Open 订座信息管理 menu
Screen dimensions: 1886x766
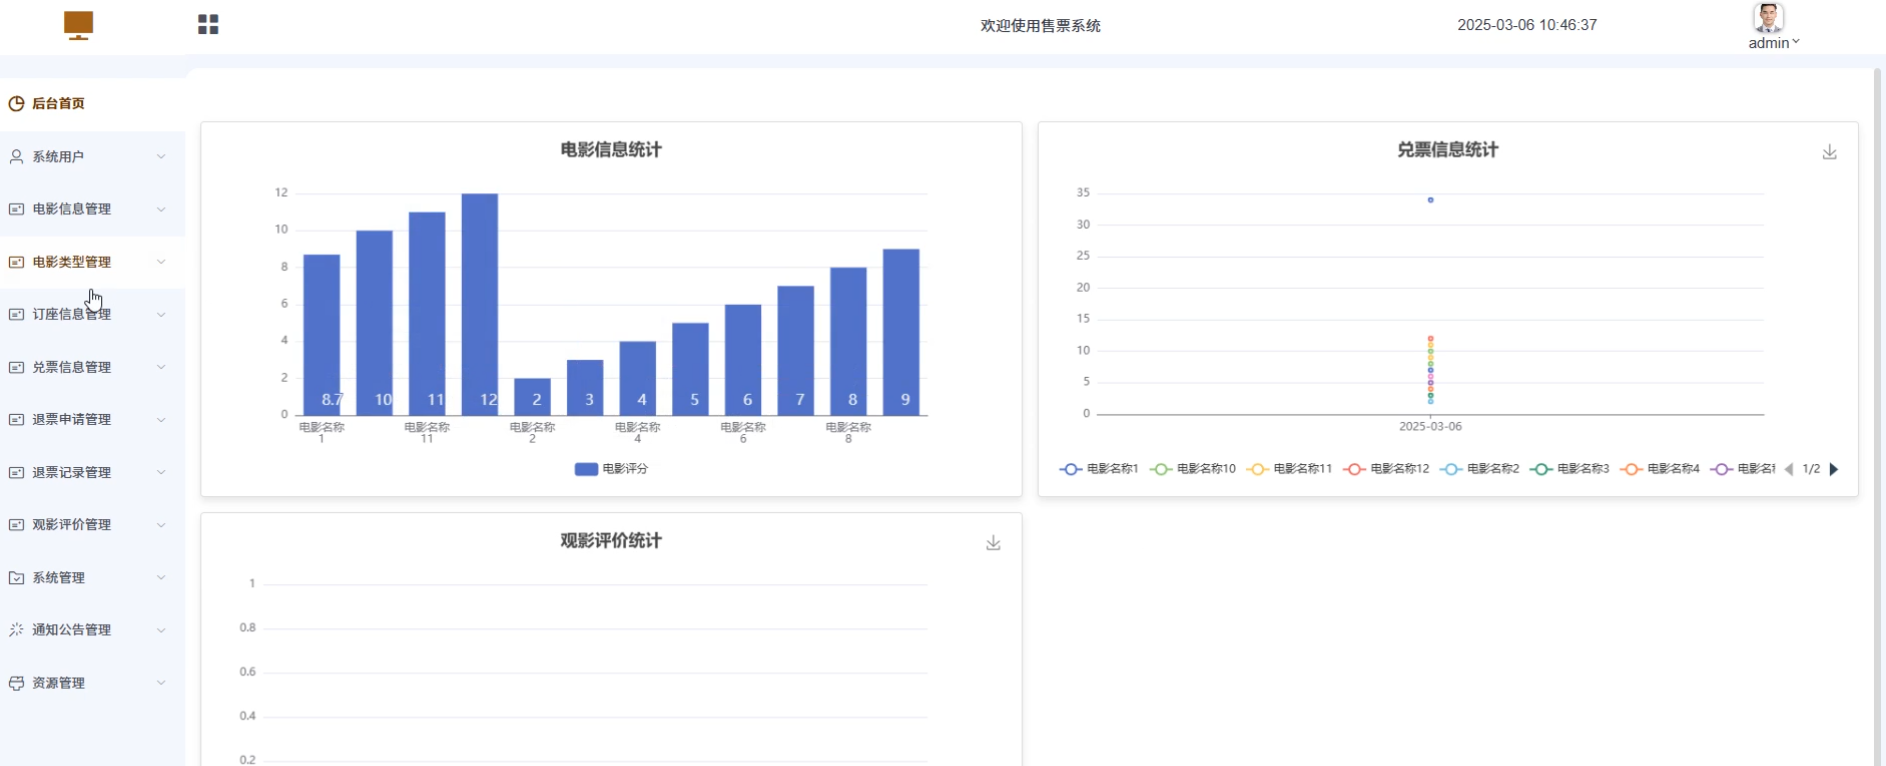click(92, 314)
